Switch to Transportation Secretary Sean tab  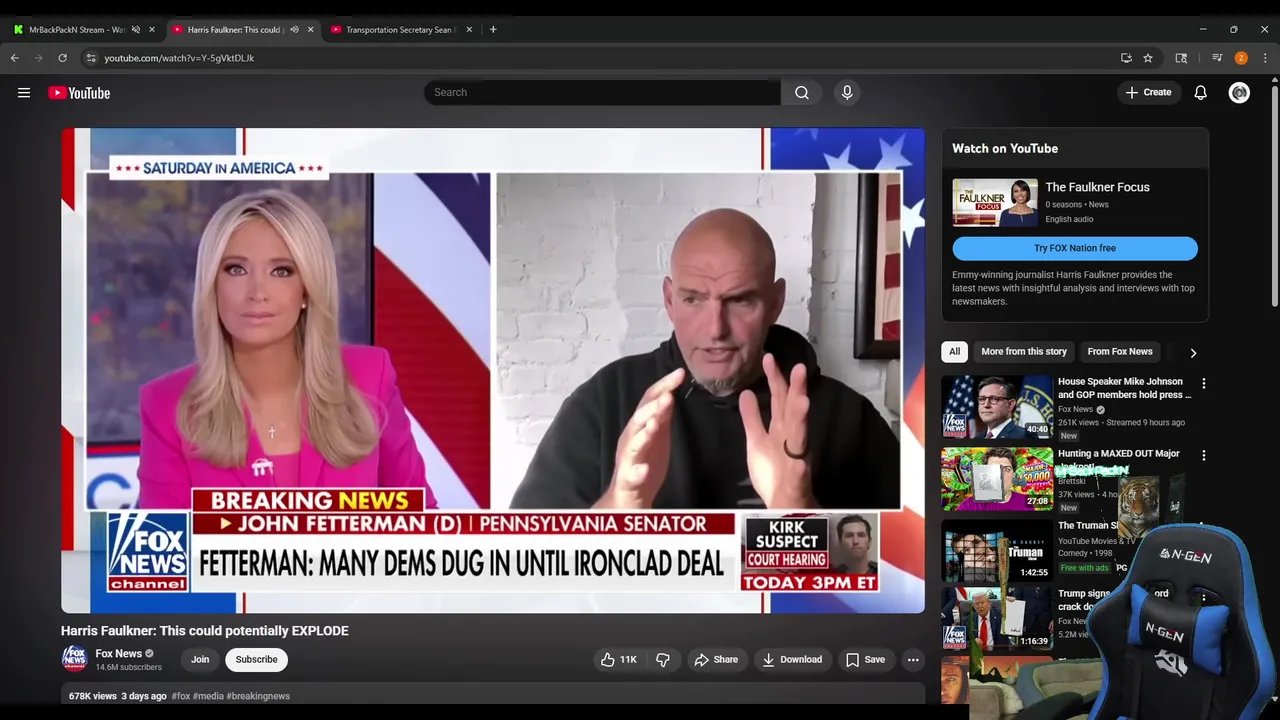coord(400,29)
